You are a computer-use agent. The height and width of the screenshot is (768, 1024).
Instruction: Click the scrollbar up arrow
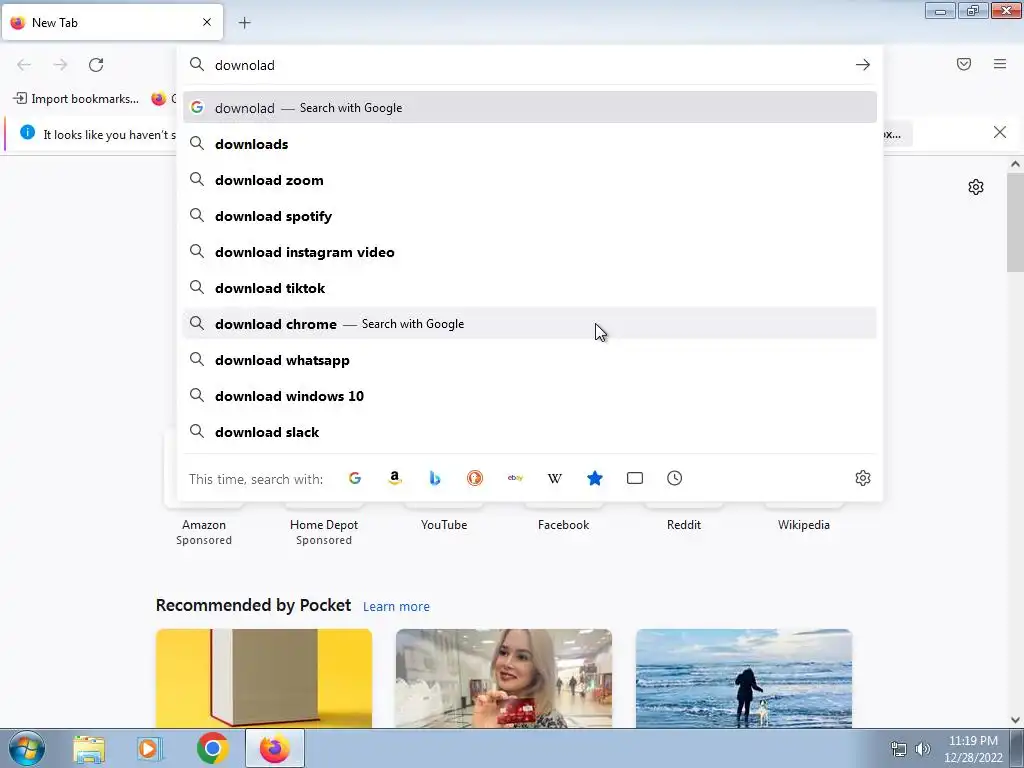pyautogui.click(x=1015, y=164)
